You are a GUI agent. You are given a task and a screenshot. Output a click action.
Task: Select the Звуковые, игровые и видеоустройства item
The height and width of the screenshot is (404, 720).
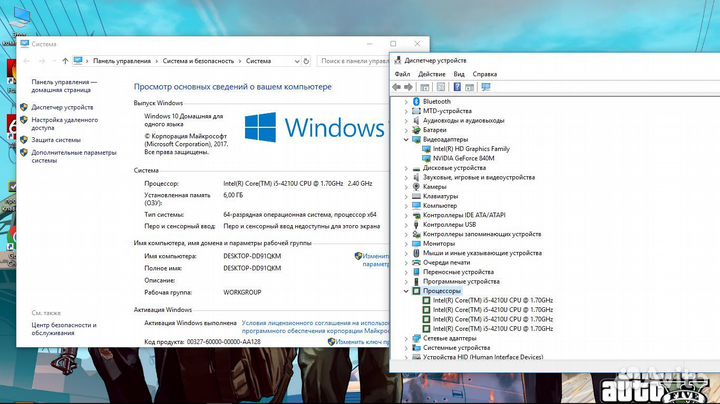478,177
